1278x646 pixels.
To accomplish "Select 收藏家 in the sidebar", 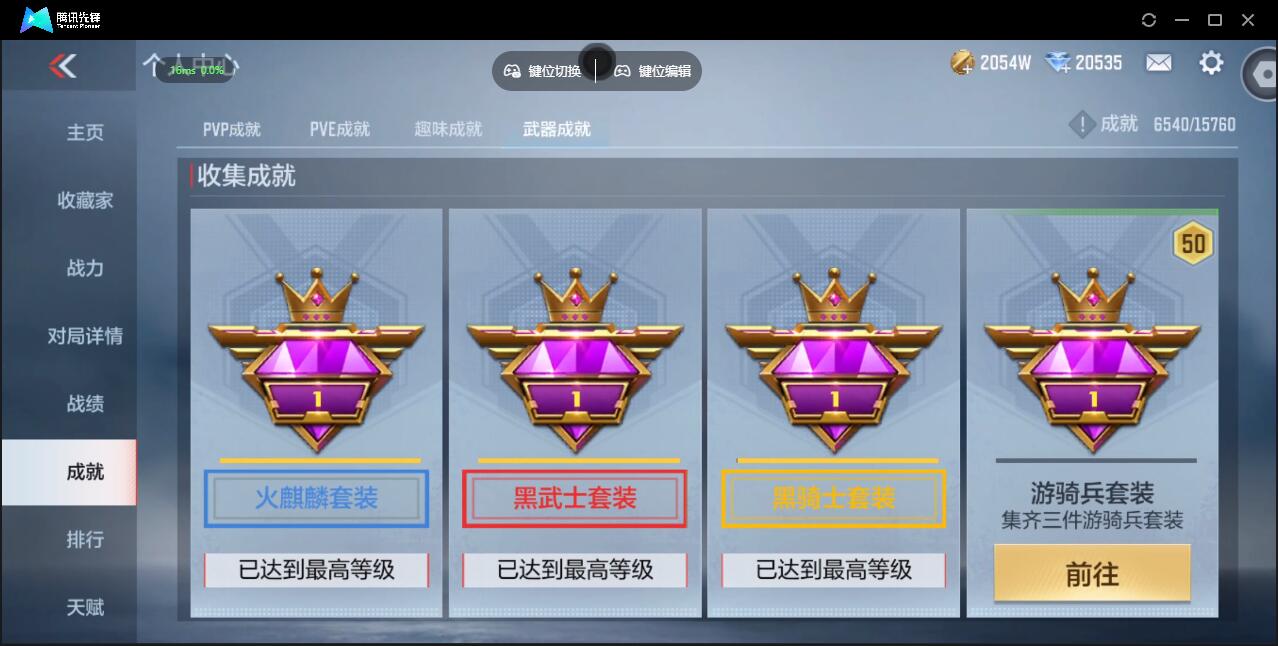I will click(x=85, y=200).
